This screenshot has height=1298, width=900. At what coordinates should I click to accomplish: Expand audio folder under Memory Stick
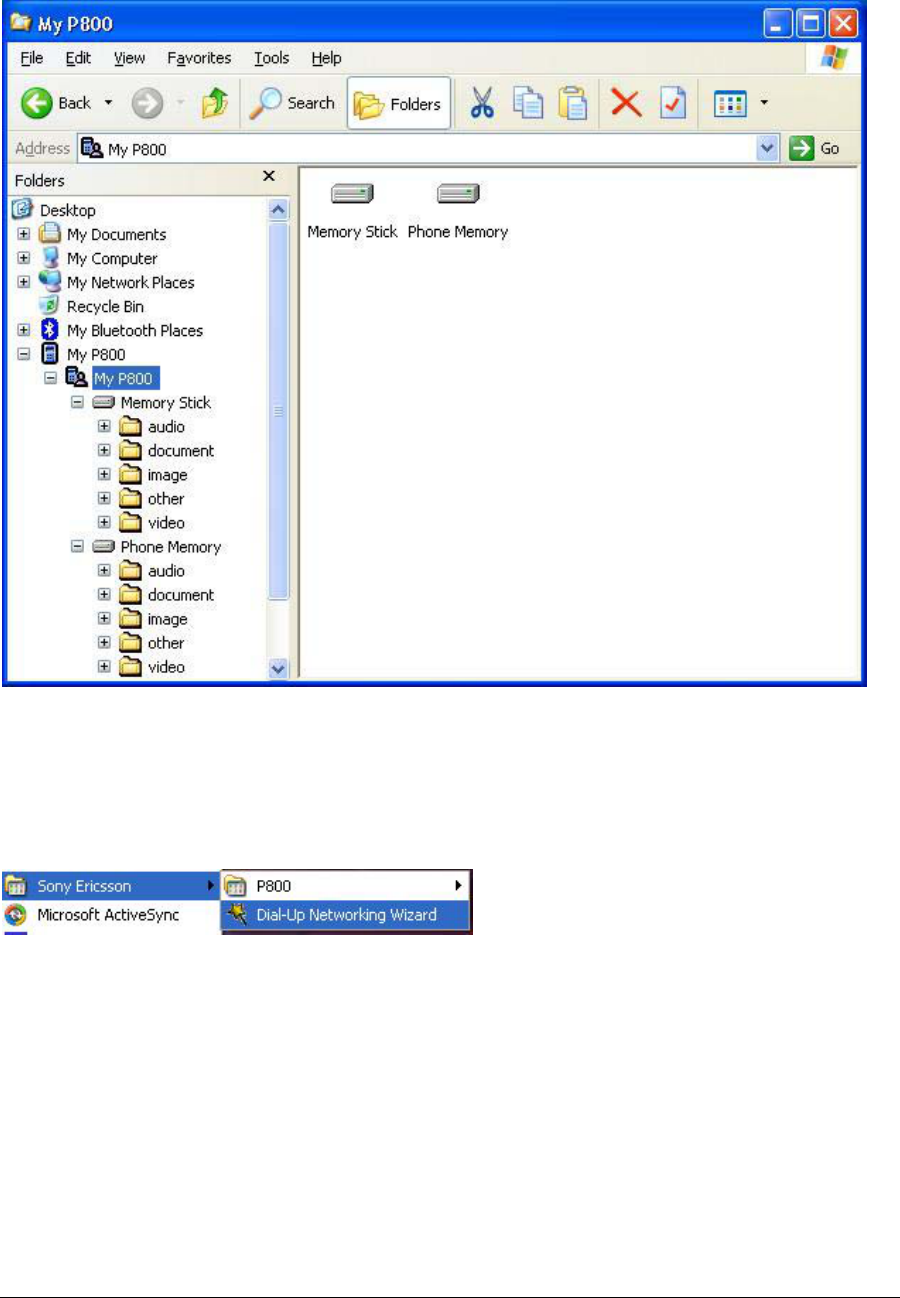(x=104, y=426)
